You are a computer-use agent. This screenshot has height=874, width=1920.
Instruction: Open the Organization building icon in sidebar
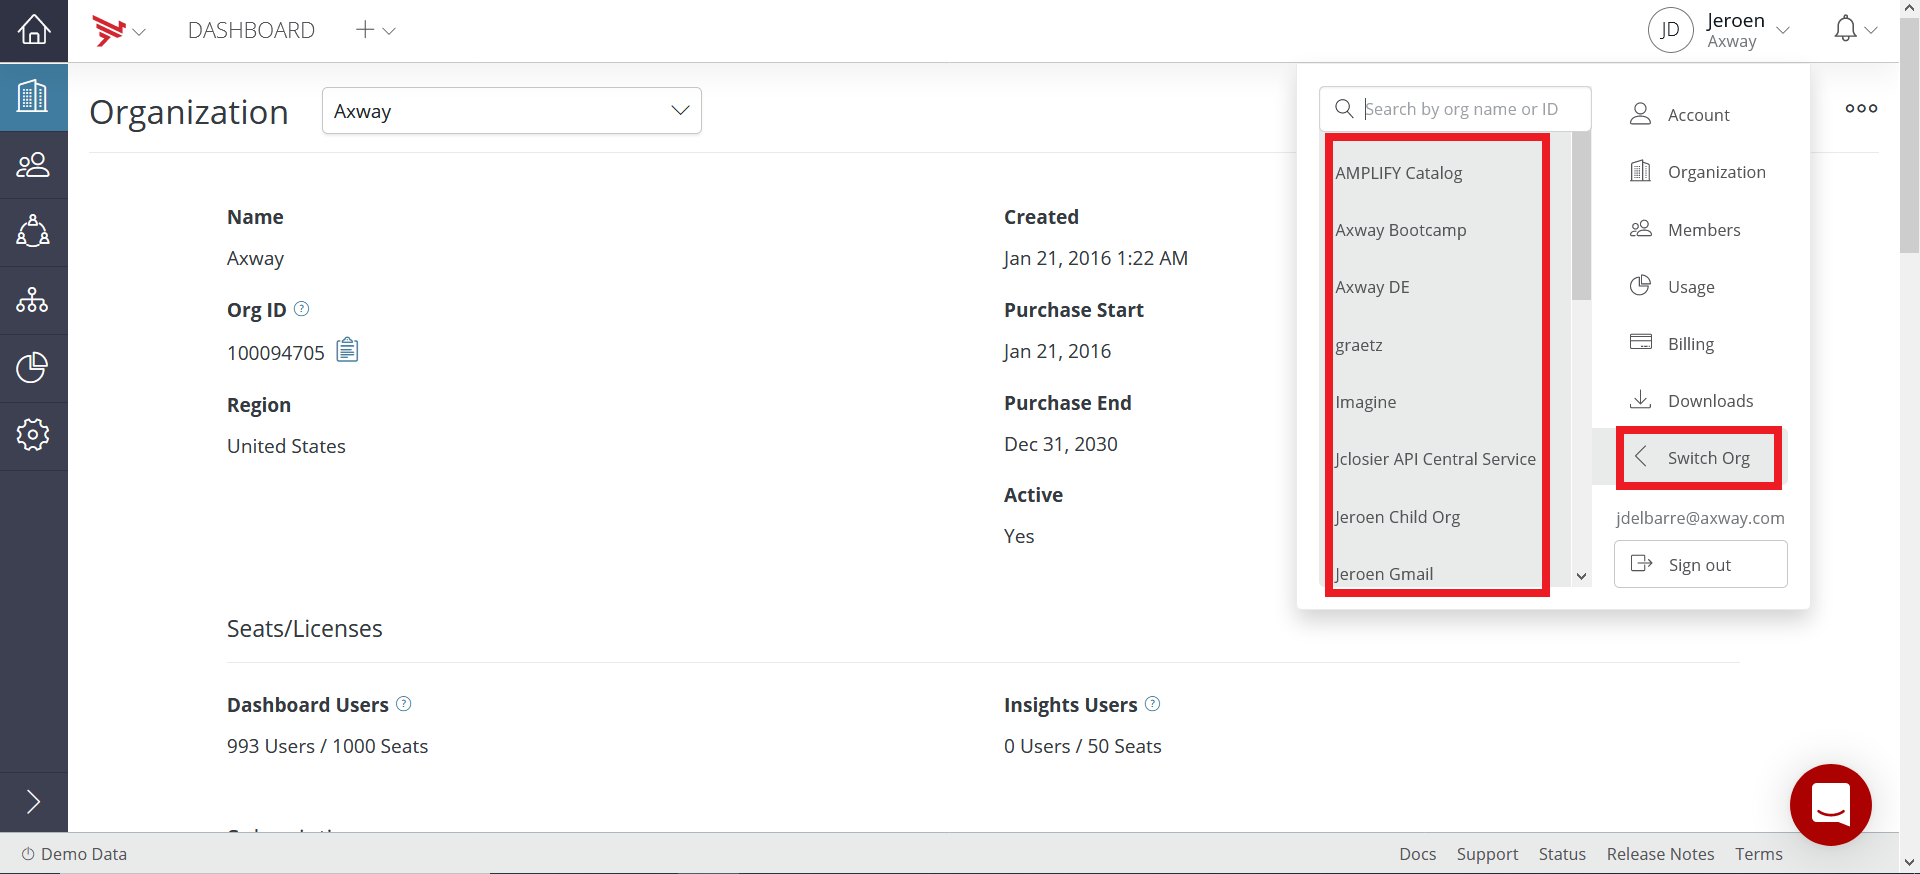(33, 96)
